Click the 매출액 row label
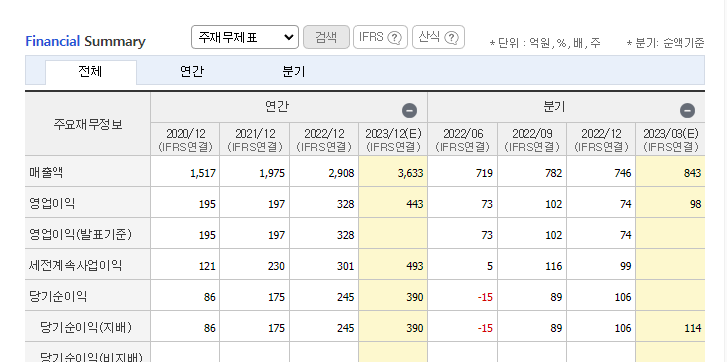727x362 pixels. [46, 172]
